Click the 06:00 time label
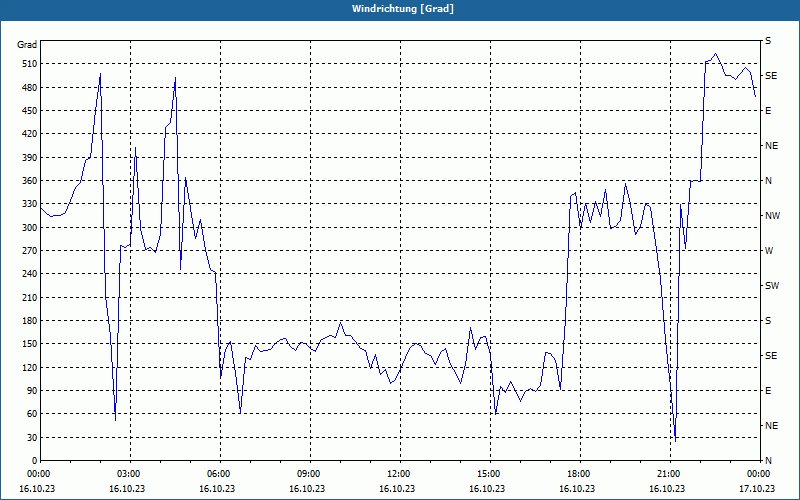Viewport: 800px width, 500px height. coord(218,473)
